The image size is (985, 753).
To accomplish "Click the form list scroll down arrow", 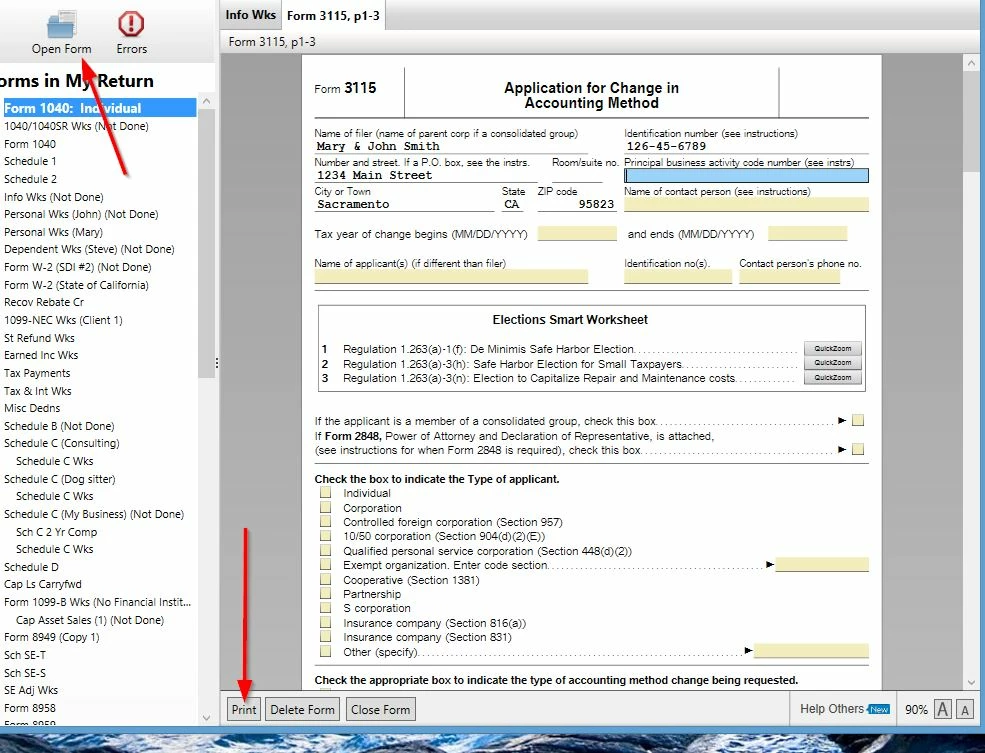I will pyautogui.click(x=206, y=718).
